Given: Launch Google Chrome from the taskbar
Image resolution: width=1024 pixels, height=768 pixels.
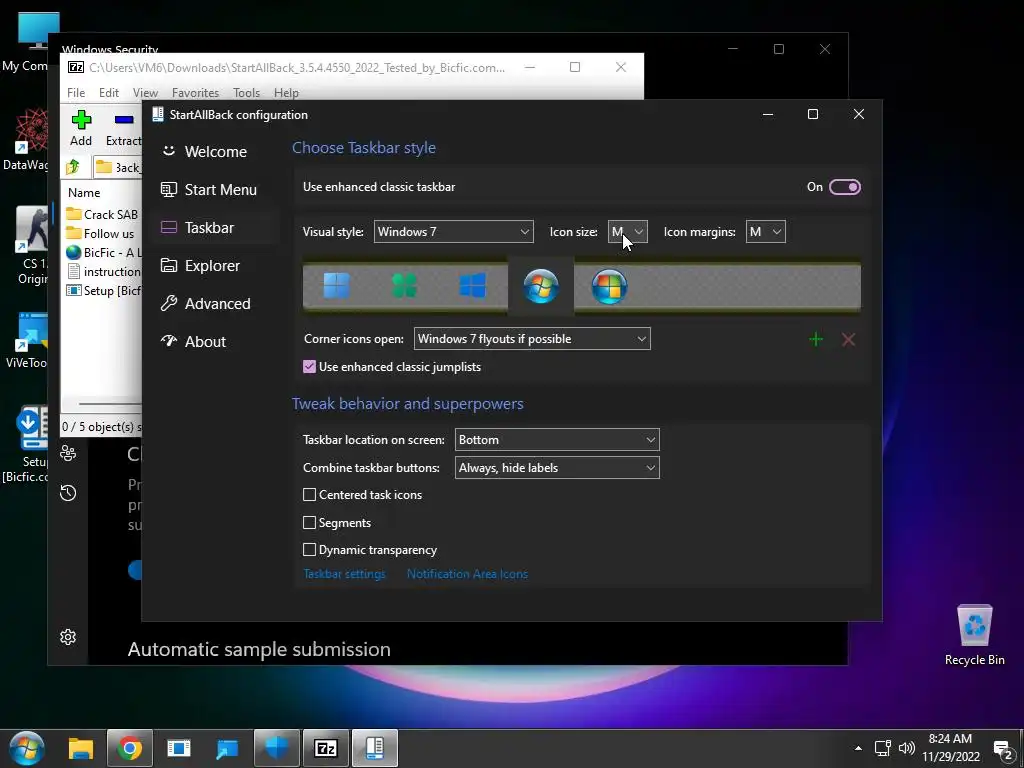Looking at the screenshot, I should [129, 748].
